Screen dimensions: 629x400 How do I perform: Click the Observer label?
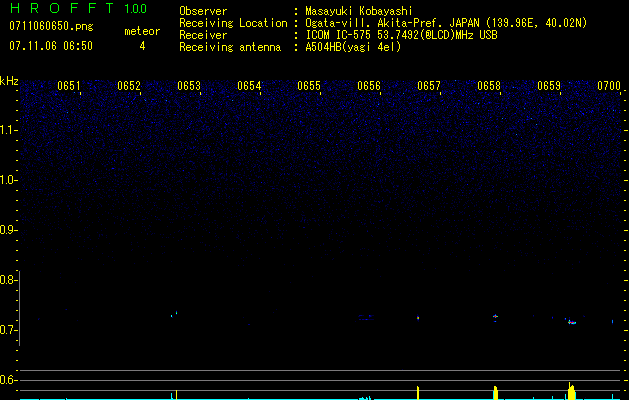click(x=203, y=11)
